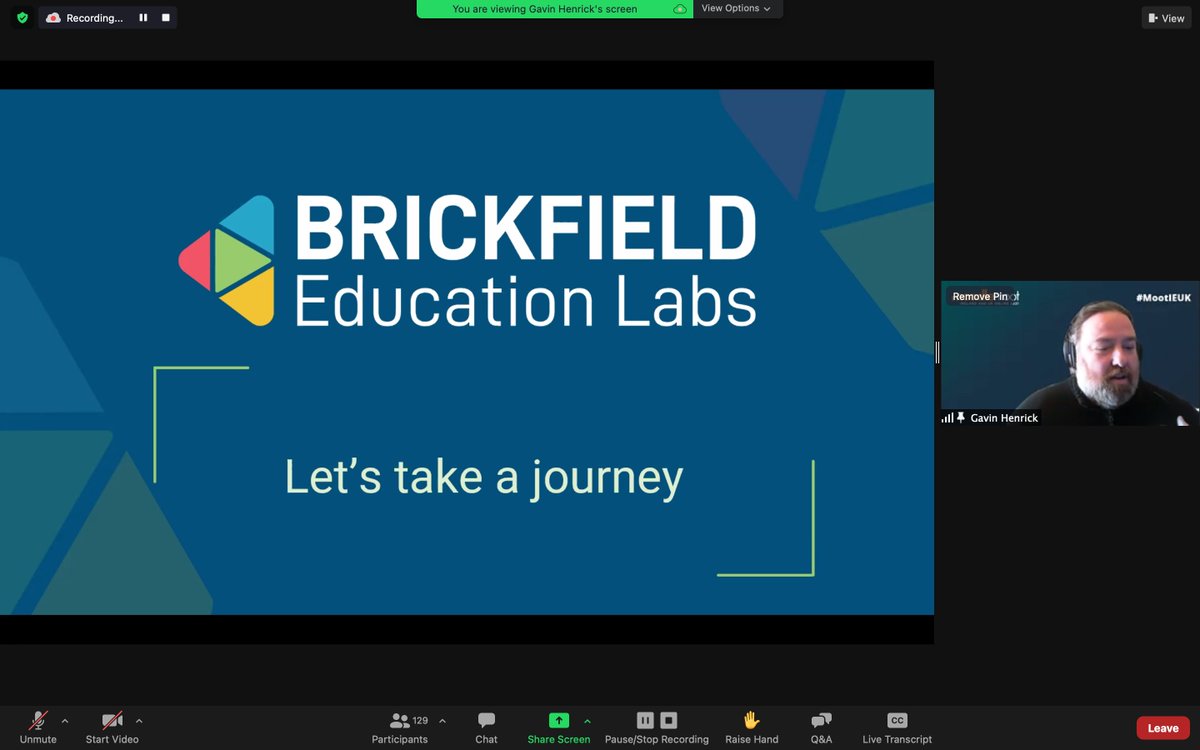Image resolution: width=1200 pixels, height=750 pixels.
Task: Click the Raise Hand icon
Action: pyautogui.click(x=751, y=720)
